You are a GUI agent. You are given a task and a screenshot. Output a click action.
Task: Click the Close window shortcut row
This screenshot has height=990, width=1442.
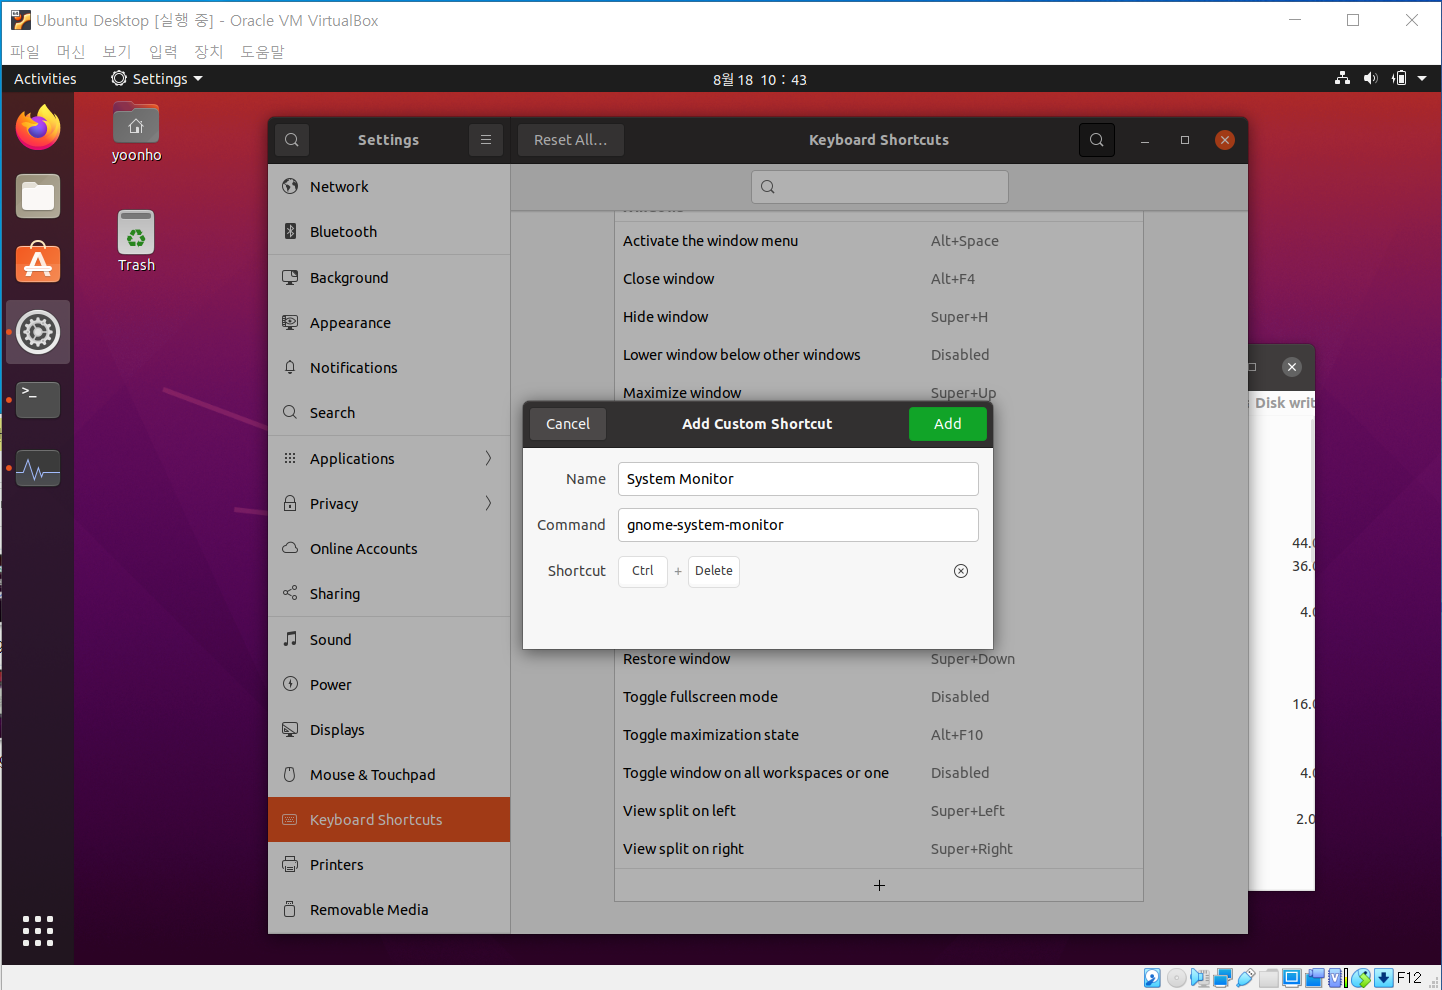pos(879,279)
